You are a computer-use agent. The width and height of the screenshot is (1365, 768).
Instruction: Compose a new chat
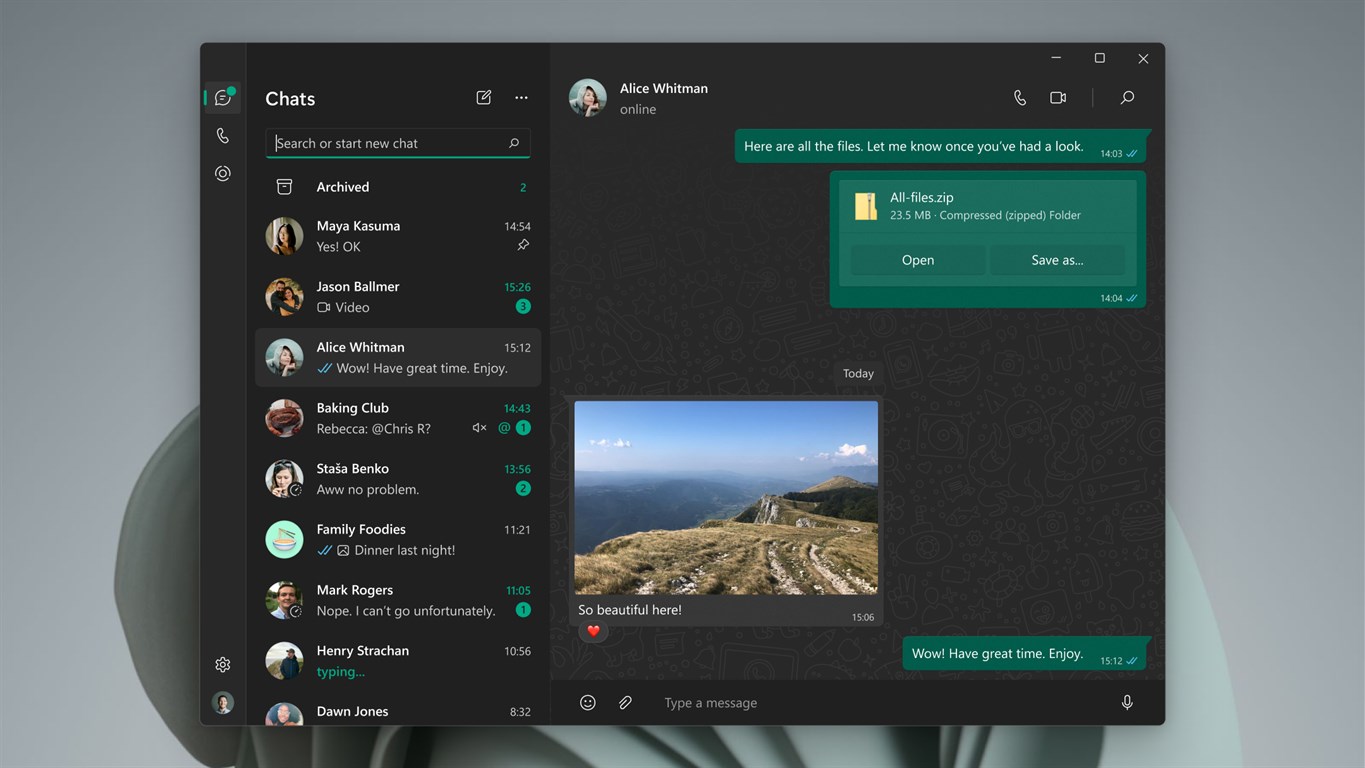(x=484, y=98)
